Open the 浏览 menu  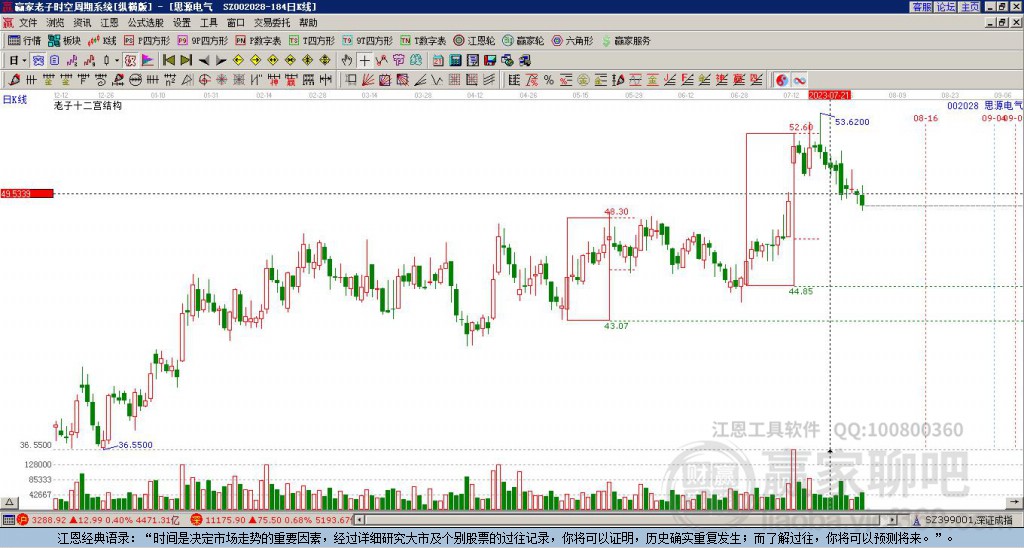pyautogui.click(x=56, y=23)
